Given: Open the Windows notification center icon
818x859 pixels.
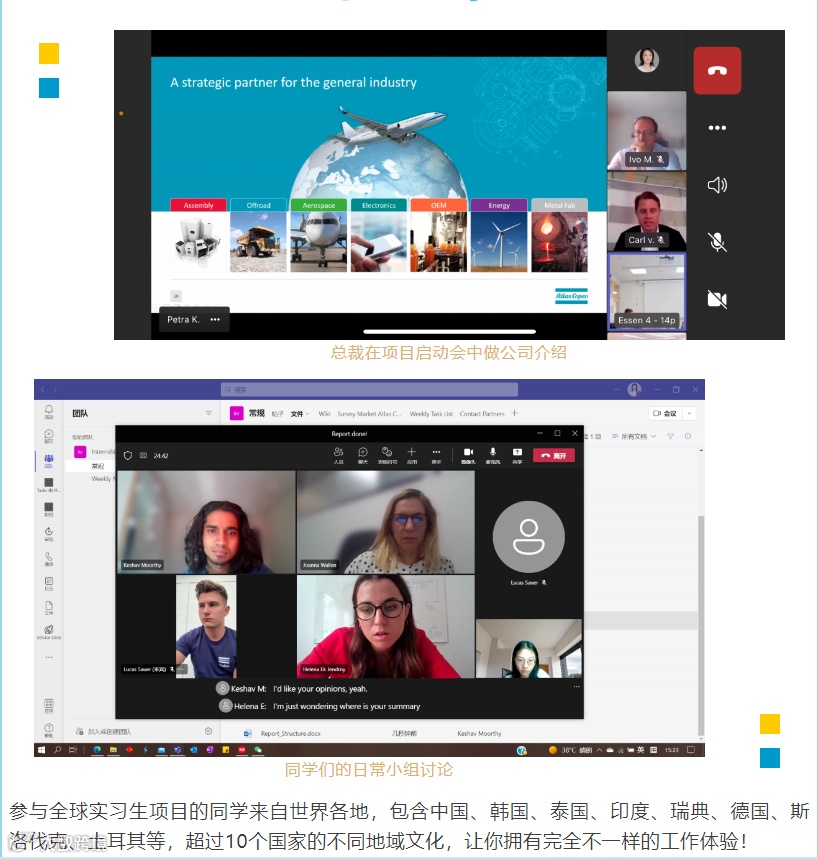Looking at the screenshot, I should [x=691, y=750].
